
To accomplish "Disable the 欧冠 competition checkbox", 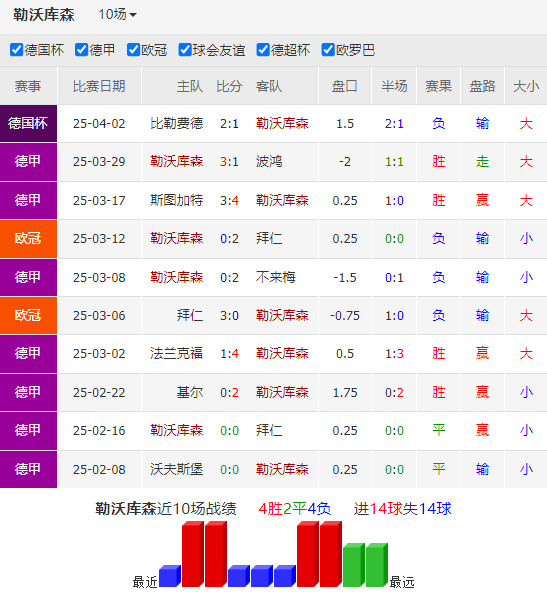I will click(134, 50).
